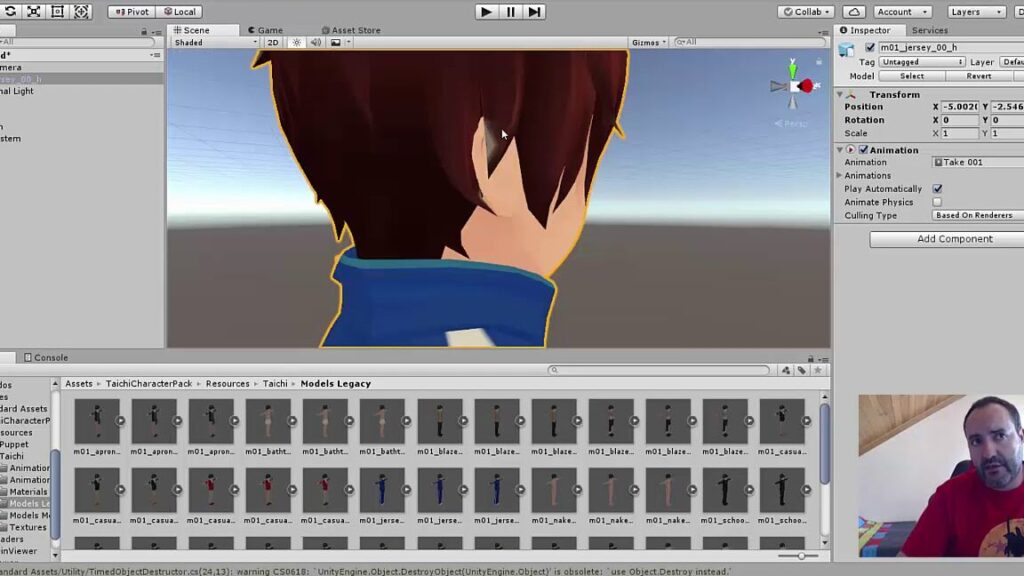Uncheck Play Automatically
This screenshot has width=1024, height=576.
coord(937,189)
